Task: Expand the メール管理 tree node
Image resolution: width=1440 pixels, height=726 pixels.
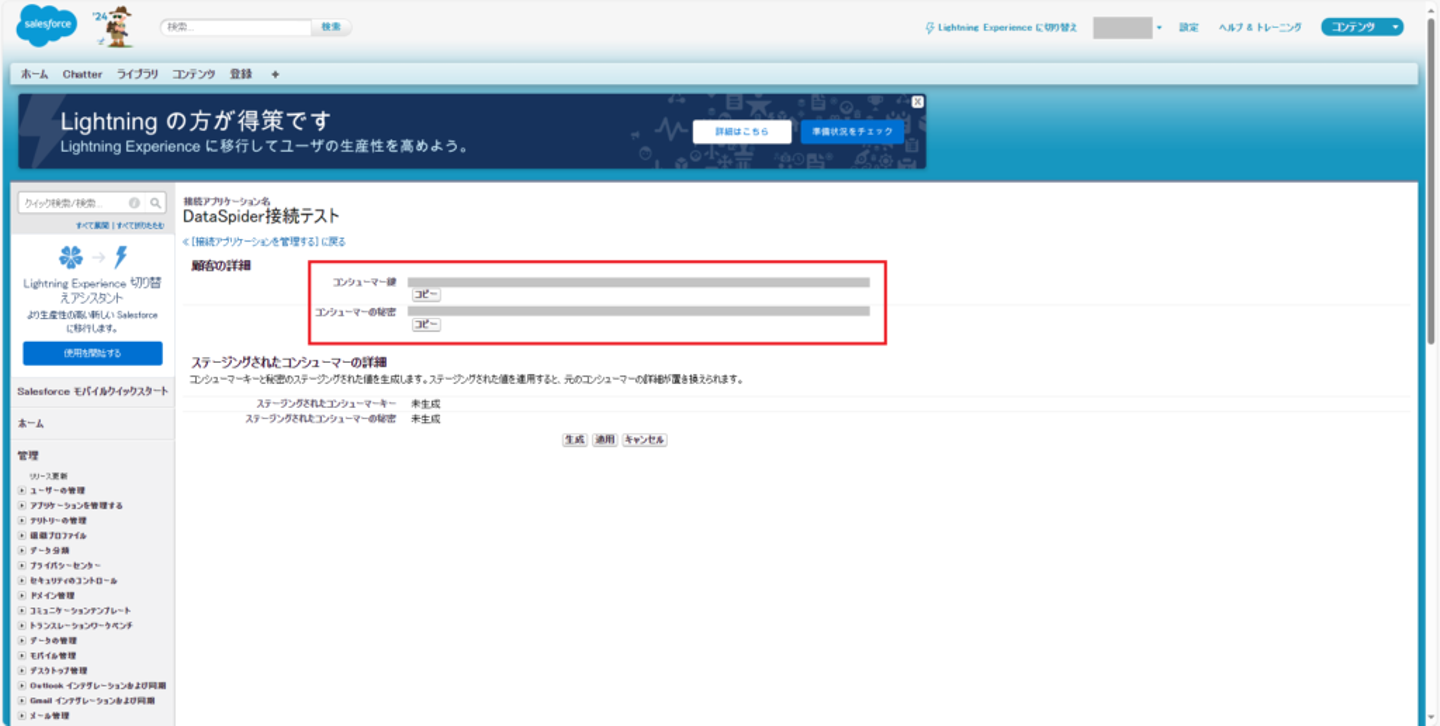Action: (x=22, y=716)
